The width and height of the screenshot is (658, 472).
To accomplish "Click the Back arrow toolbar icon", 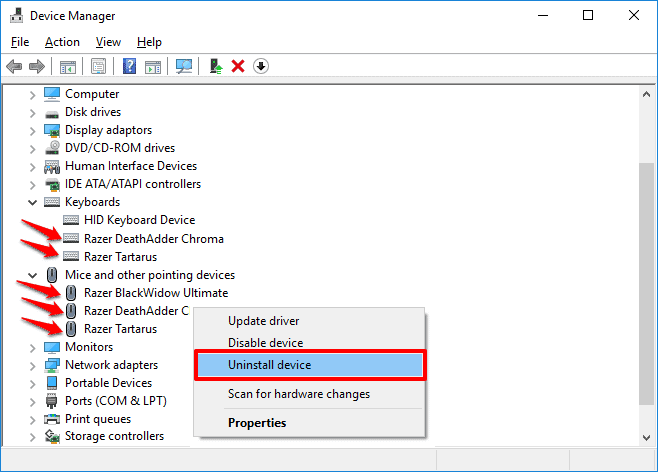I will click(14, 66).
